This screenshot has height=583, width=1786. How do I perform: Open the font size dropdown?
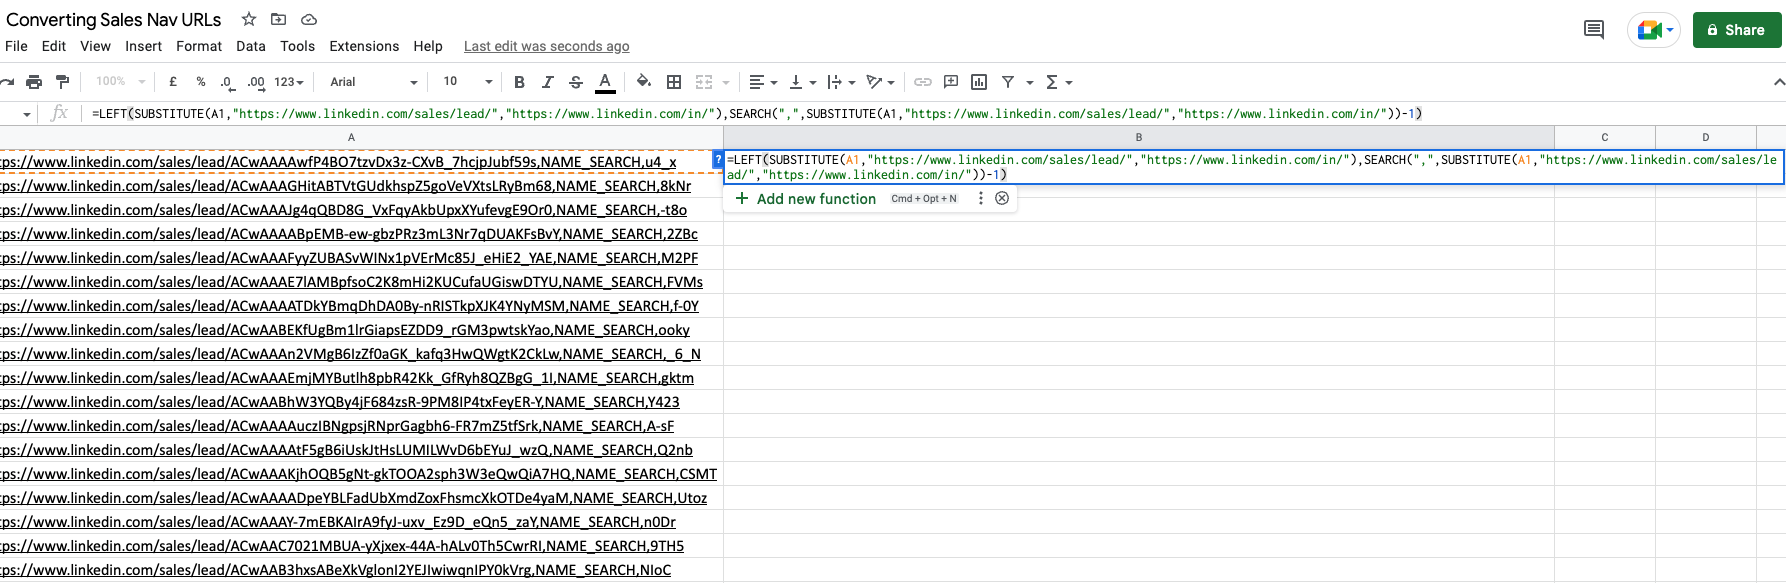click(x=468, y=82)
